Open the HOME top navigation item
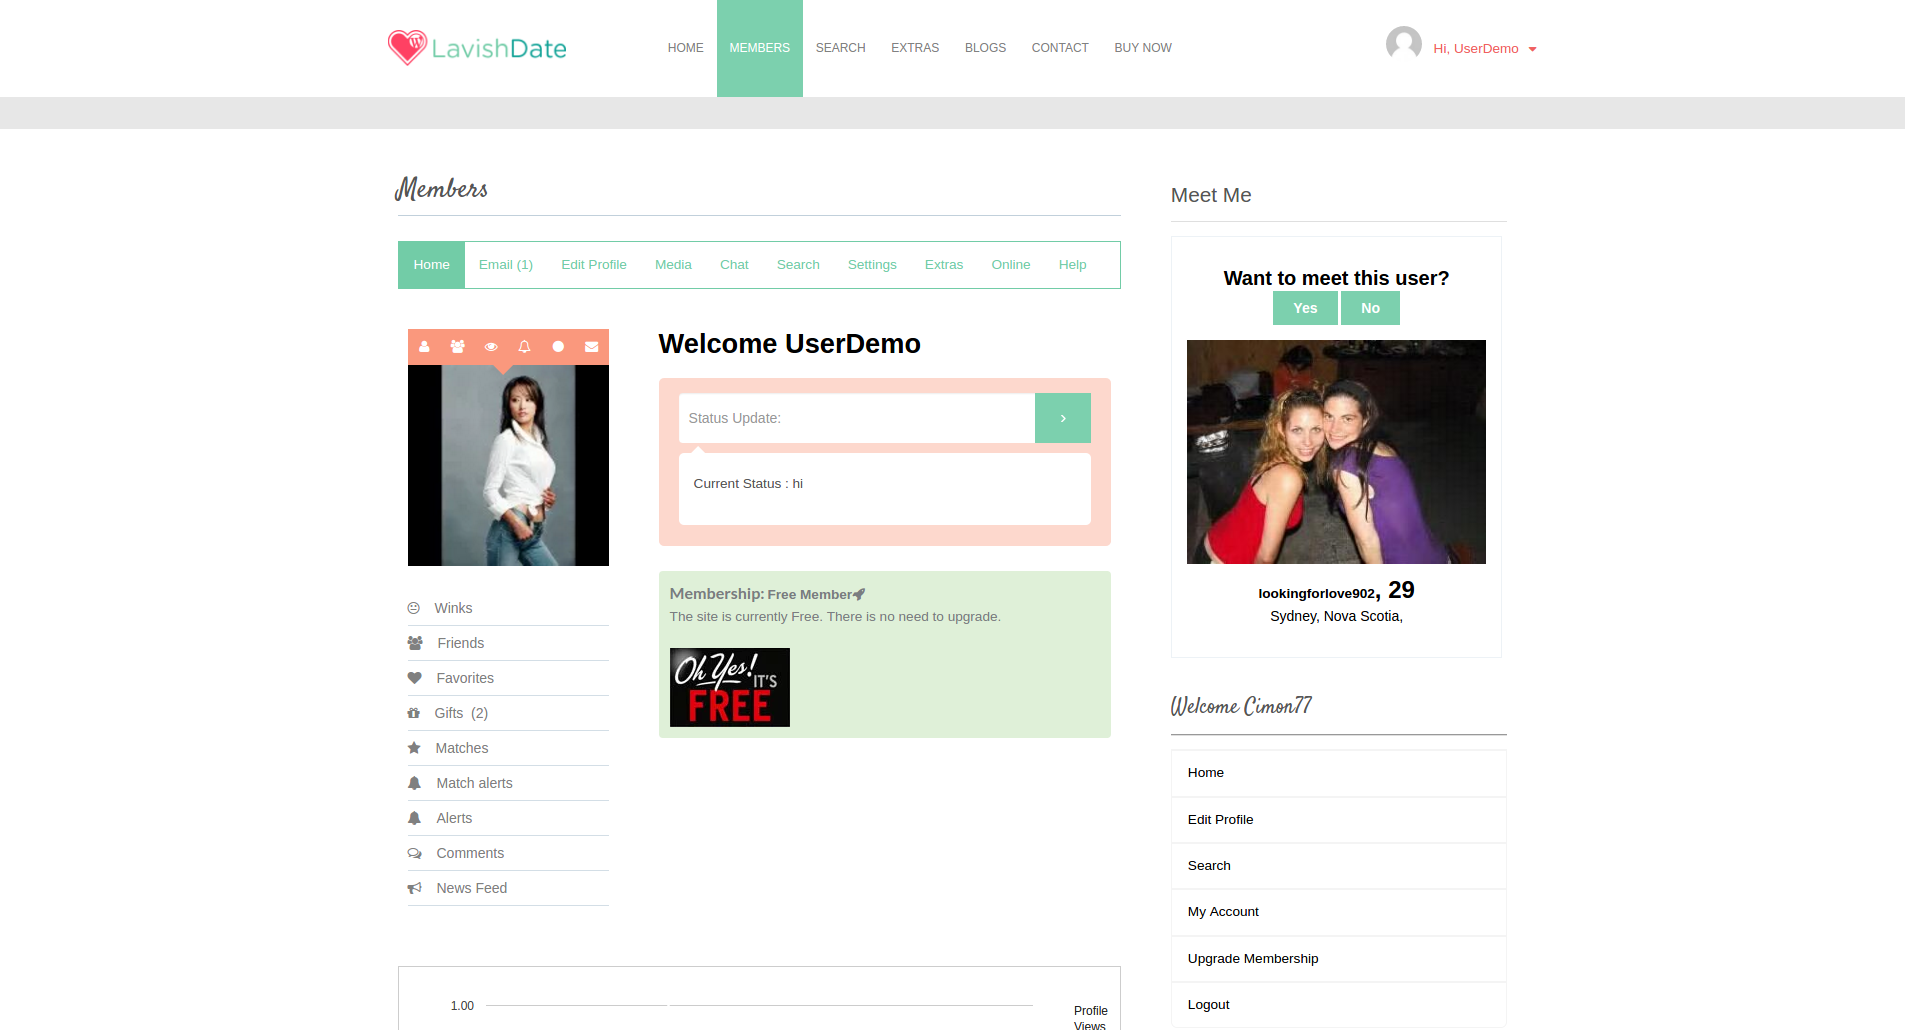 (686, 48)
